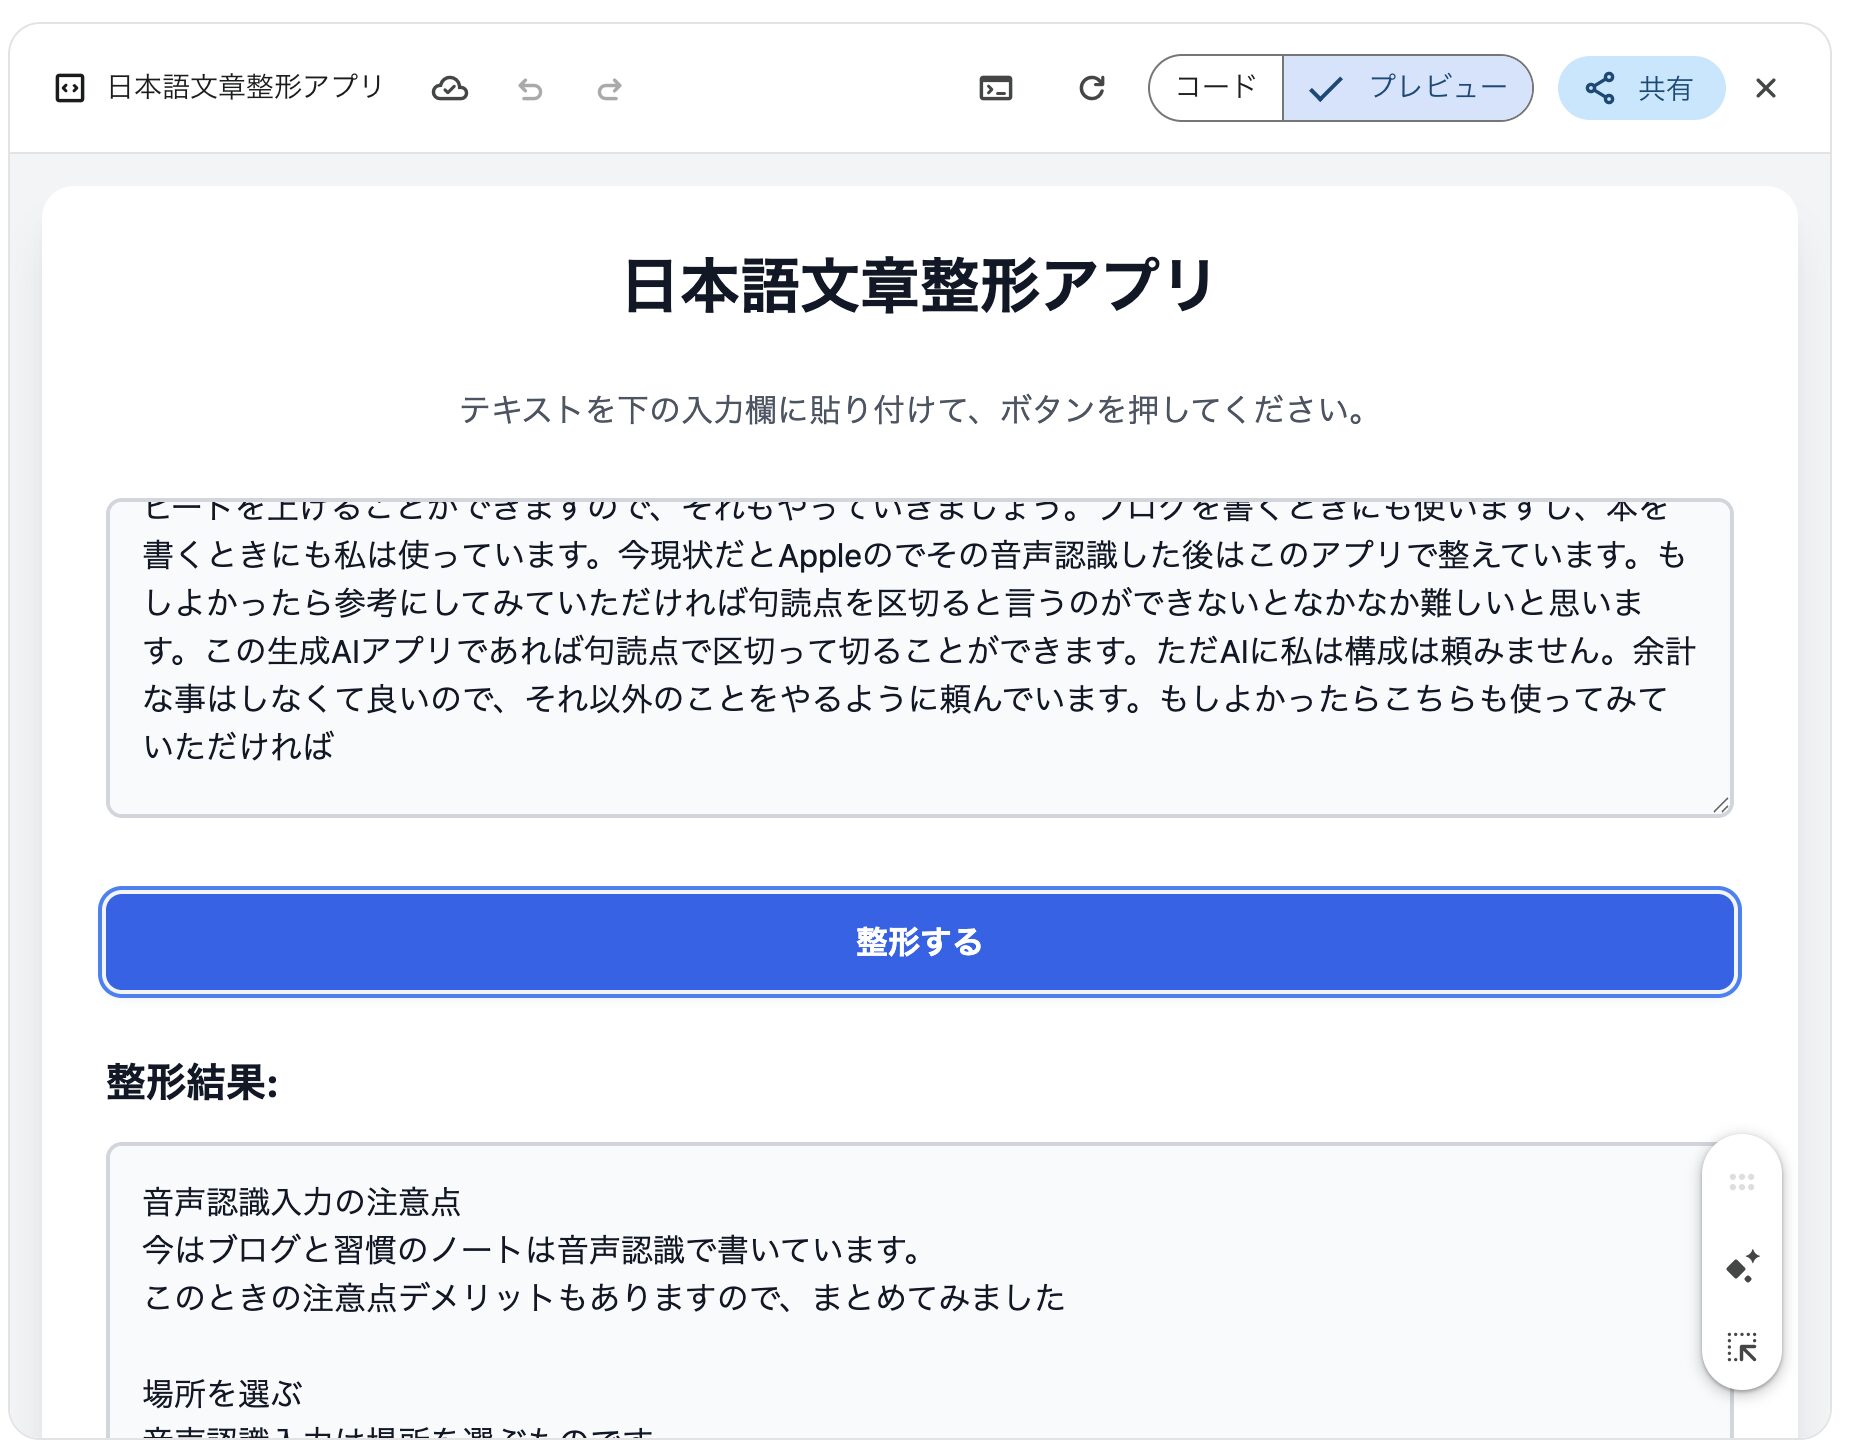This screenshot has height=1442, width=1870.
Task: Close the app preview panel
Action: (x=1765, y=89)
